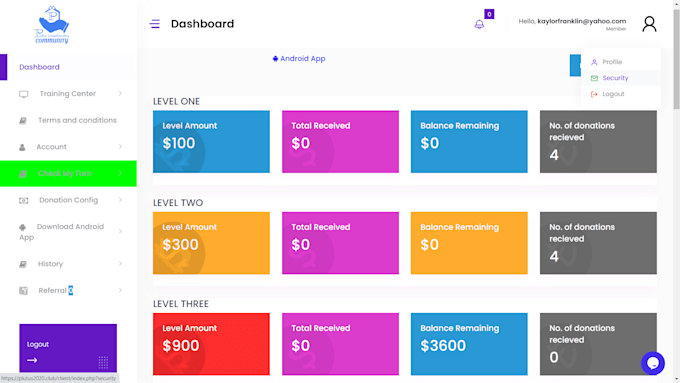
Task: Click the Profile person icon in dropdown
Action: (x=594, y=62)
